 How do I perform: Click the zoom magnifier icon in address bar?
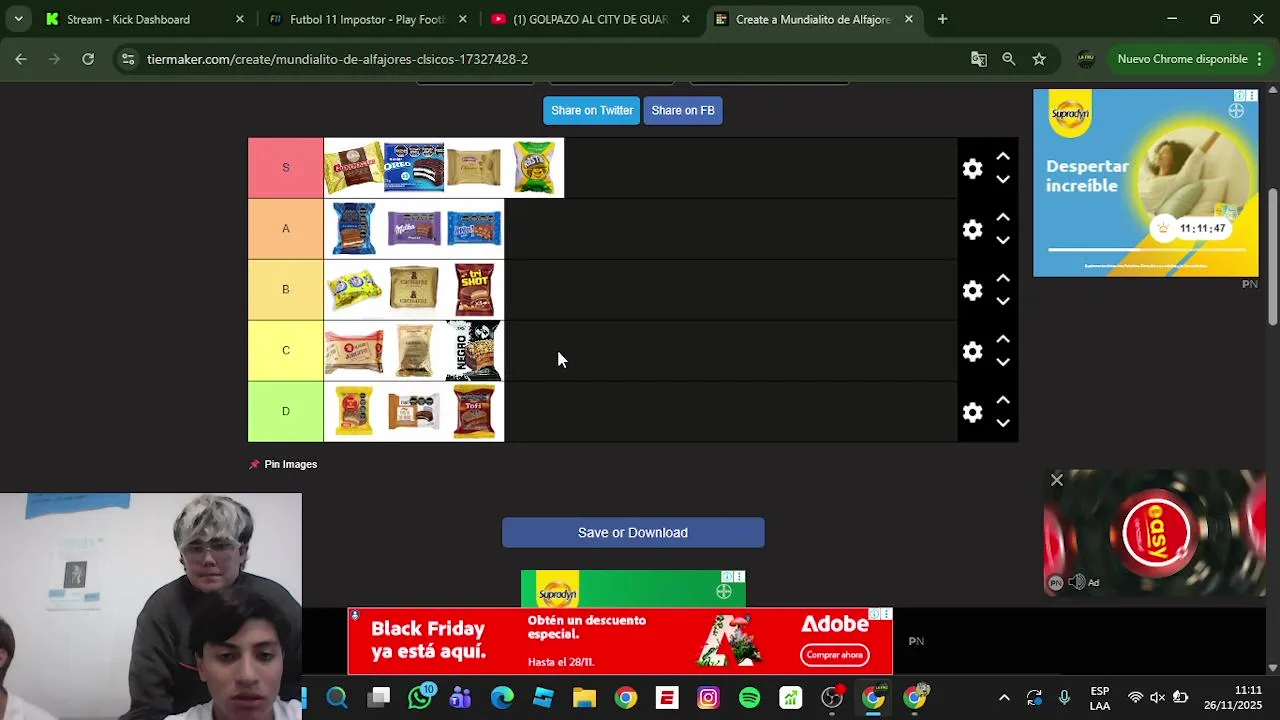(1009, 59)
